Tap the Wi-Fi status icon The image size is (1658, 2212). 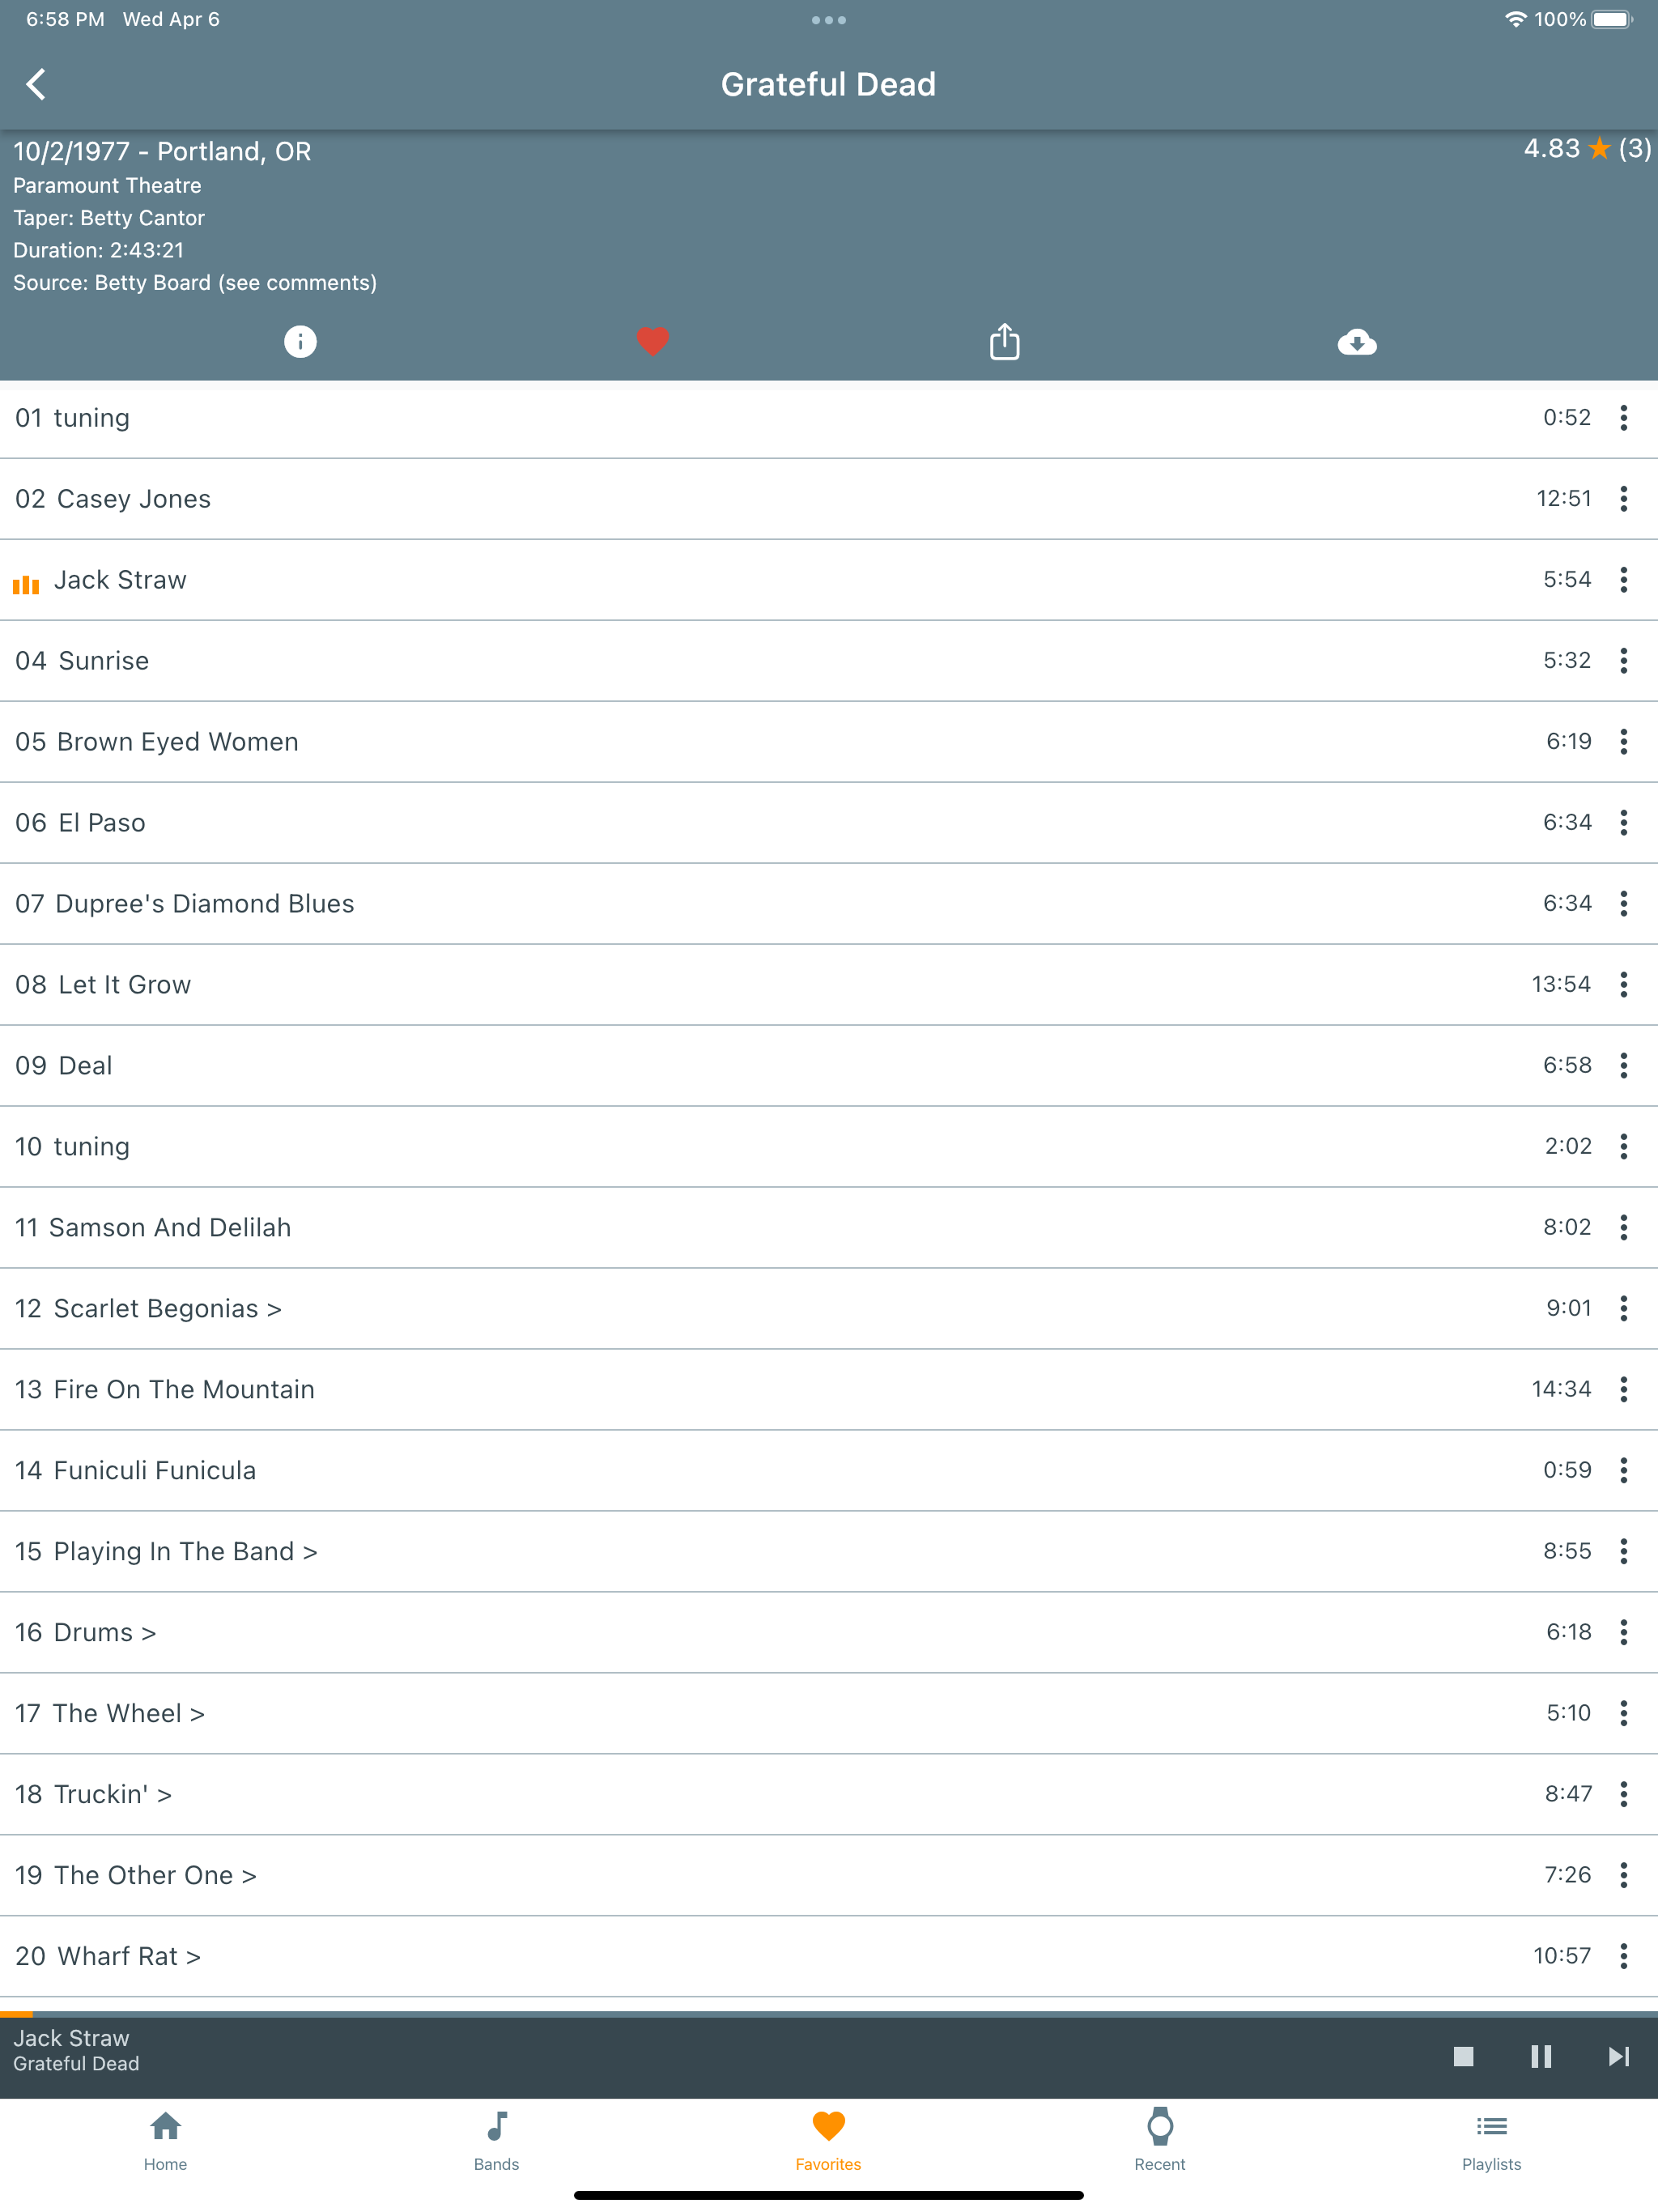(1516, 20)
